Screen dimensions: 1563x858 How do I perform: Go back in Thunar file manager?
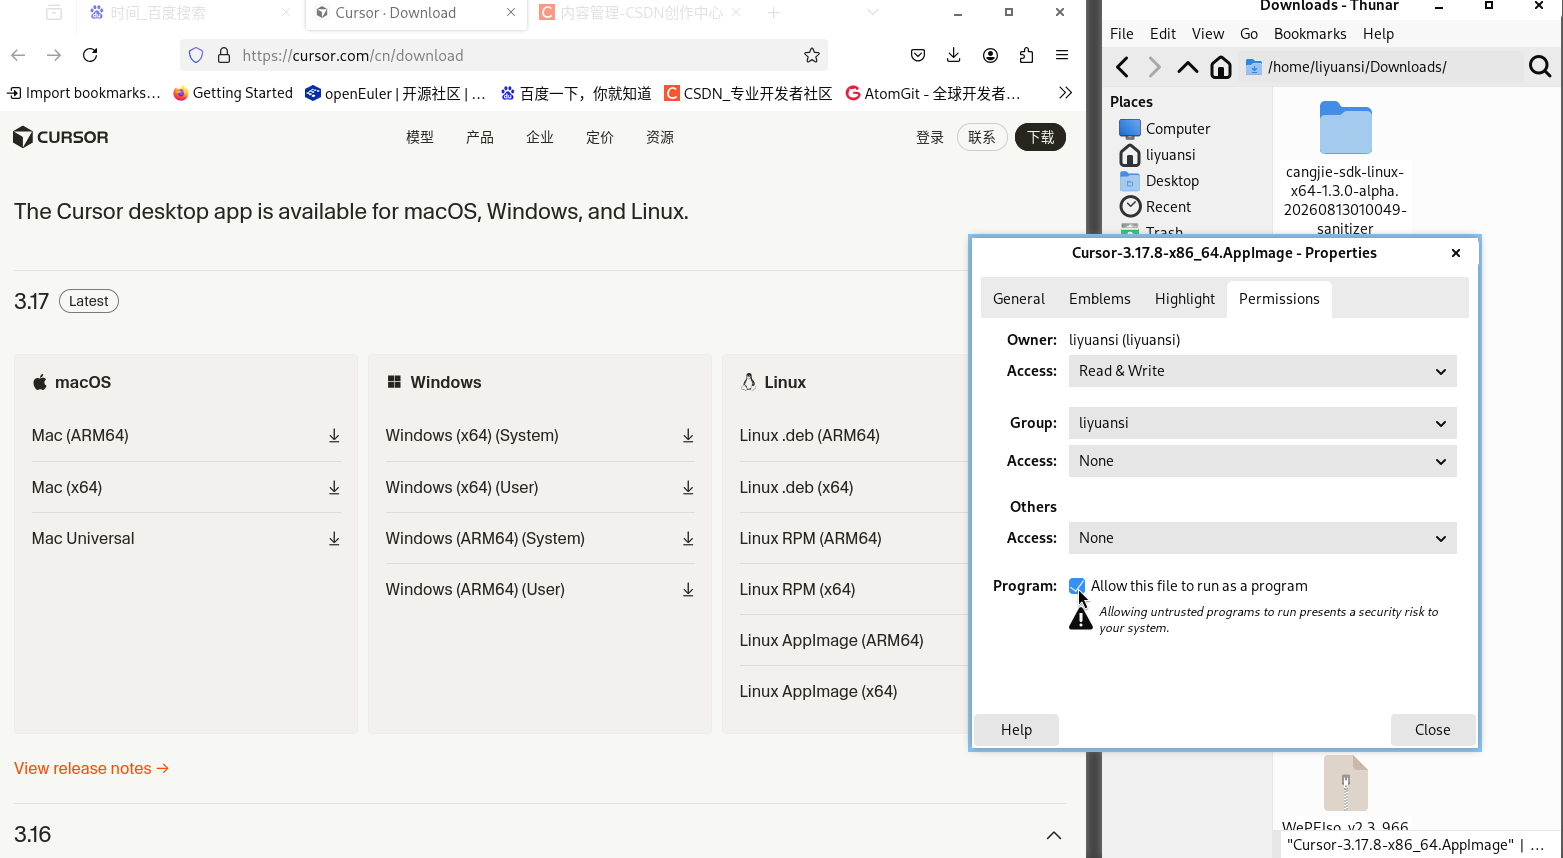point(1122,67)
